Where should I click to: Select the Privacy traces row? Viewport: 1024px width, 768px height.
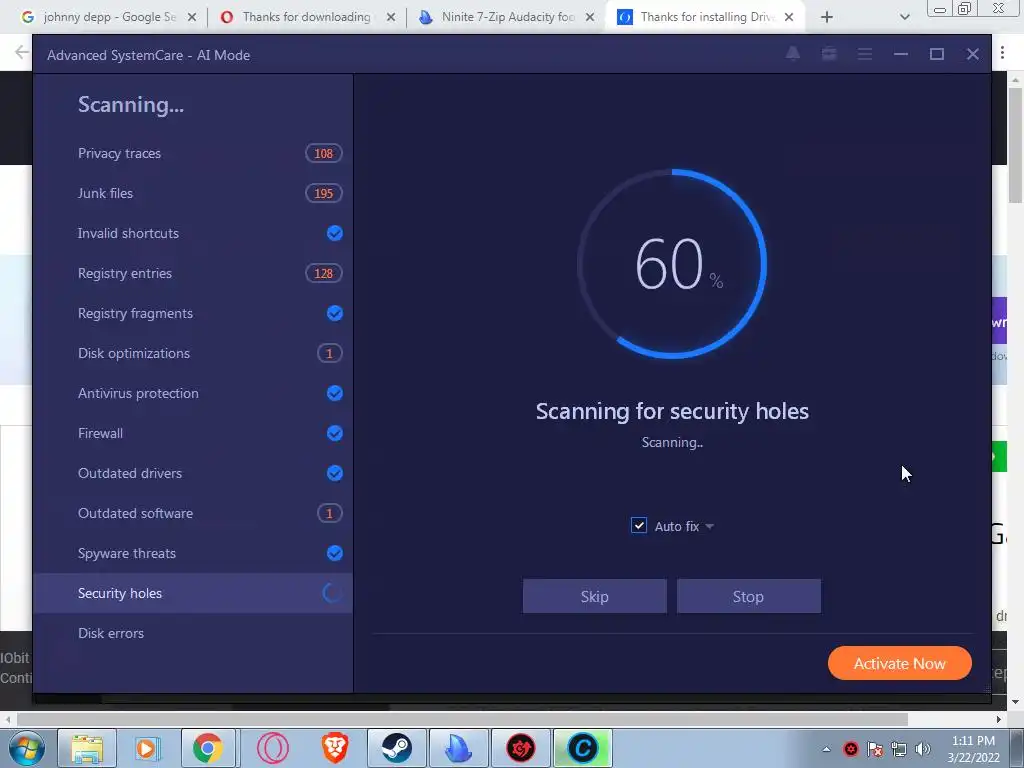[193, 153]
